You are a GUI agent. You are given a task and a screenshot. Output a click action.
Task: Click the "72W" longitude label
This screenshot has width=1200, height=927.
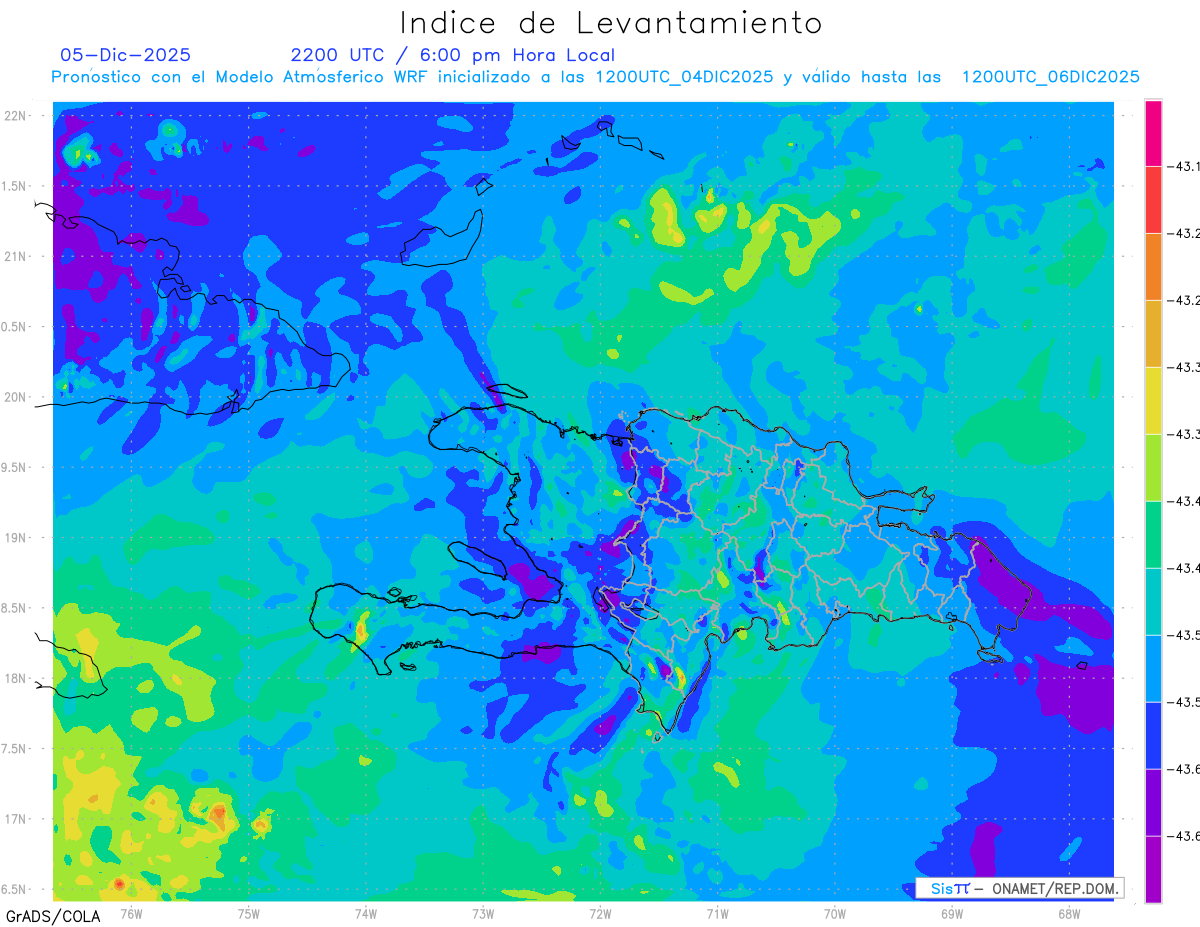[600, 913]
